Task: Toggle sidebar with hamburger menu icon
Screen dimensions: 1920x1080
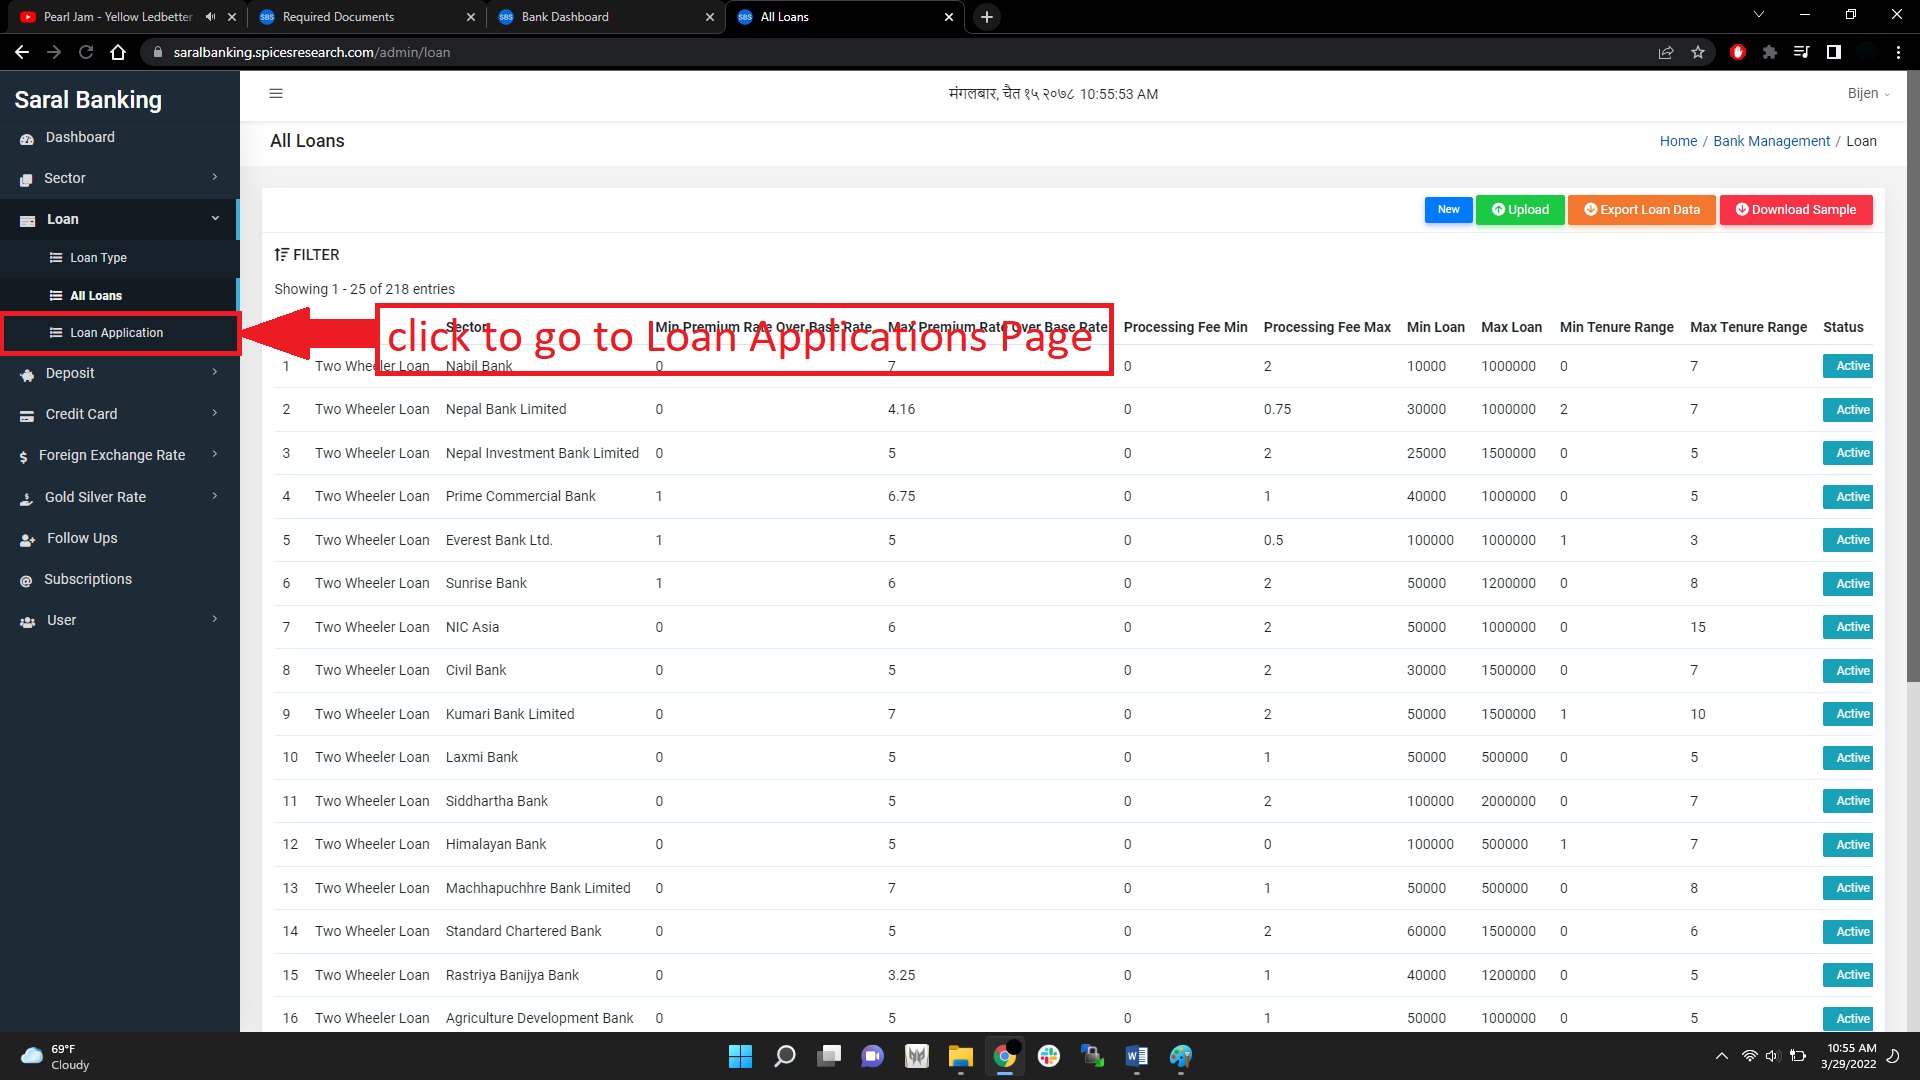Action: [x=276, y=94]
